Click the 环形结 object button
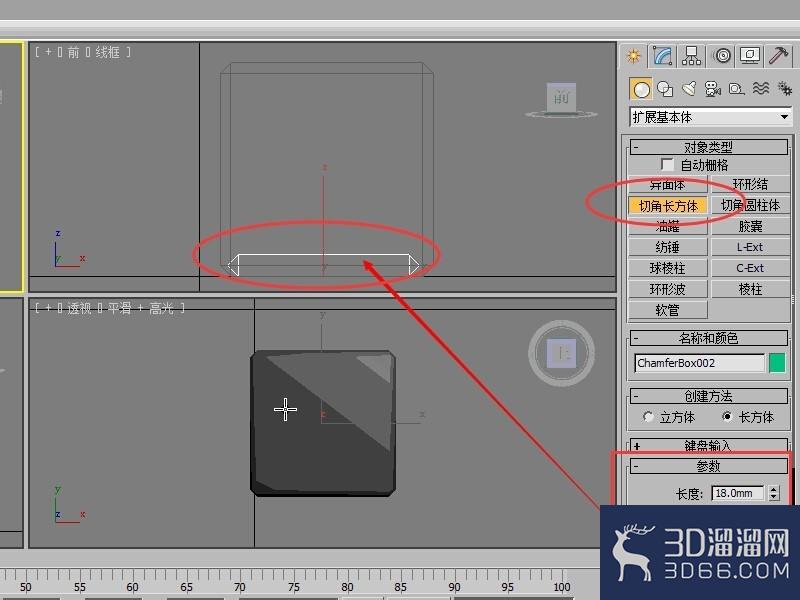 coord(750,184)
